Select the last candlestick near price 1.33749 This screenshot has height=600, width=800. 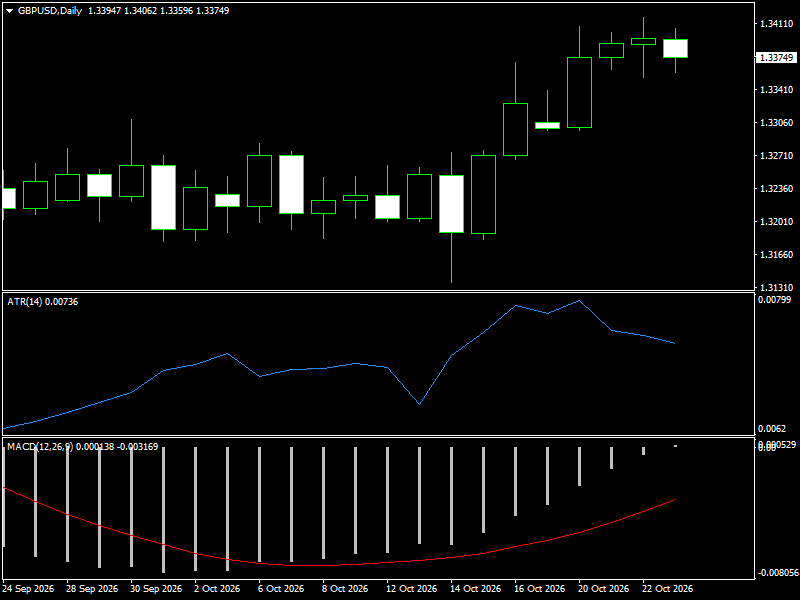click(x=676, y=48)
